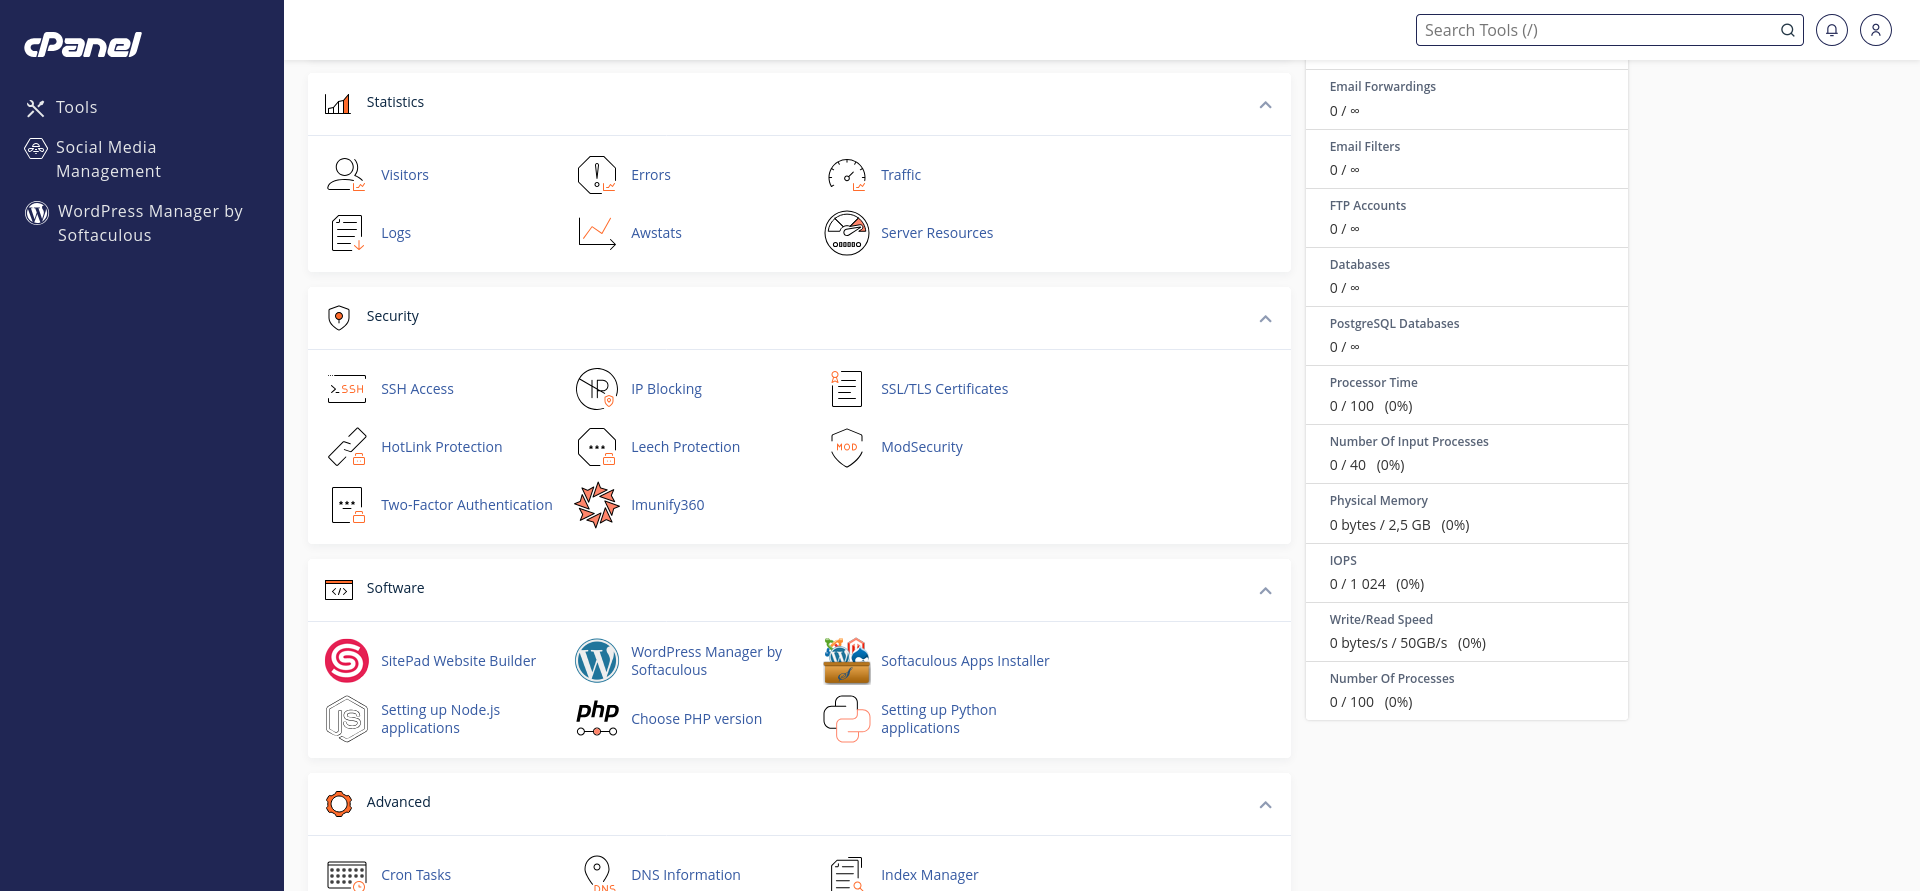Screen dimensions: 1920x891
Task: Open the Server Resources link
Action: [937, 233]
